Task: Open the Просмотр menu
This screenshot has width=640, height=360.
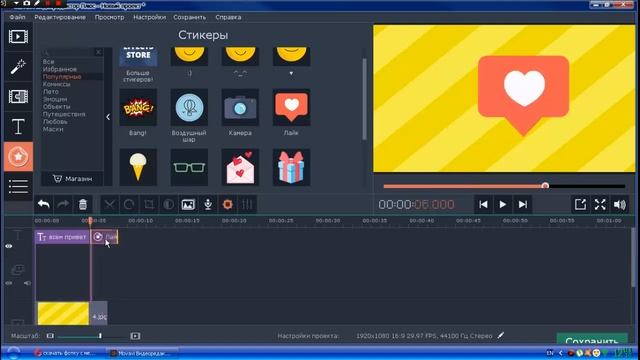Action: coord(109,17)
